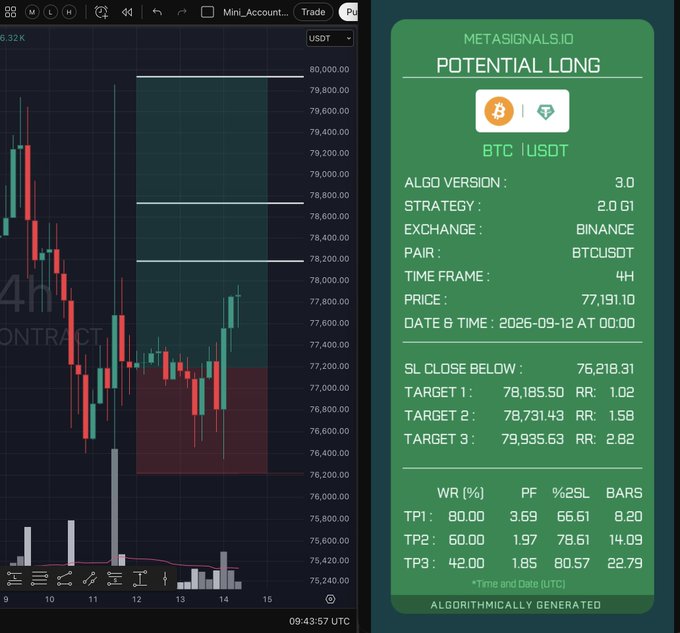The height and width of the screenshot is (633, 680).
Task: Click the EXCHANGE value BINANCE
Action: coord(605,229)
